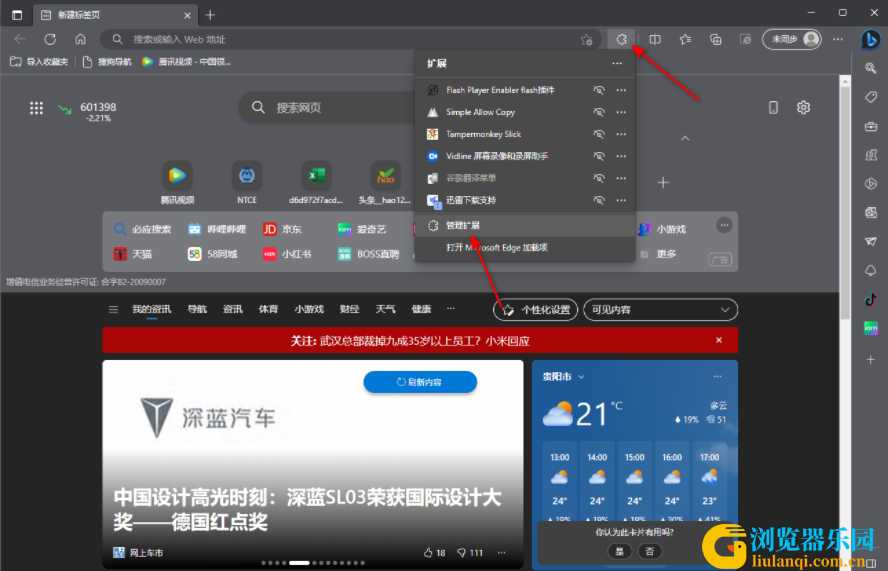Screen dimensions: 888x571
Task: Click 个性化设置 button
Action: point(535,310)
